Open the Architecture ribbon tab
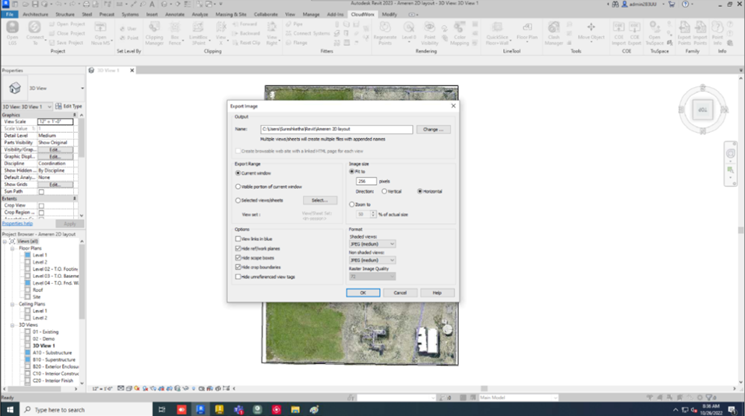This screenshot has height=416, width=745. pyautogui.click(x=35, y=15)
